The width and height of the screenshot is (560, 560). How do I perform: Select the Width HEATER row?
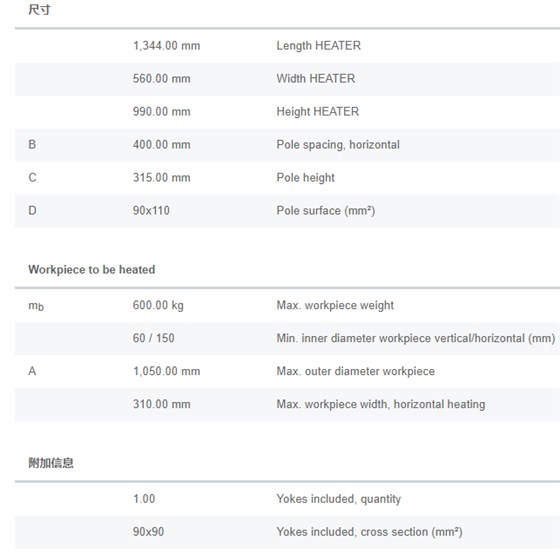[287, 79]
